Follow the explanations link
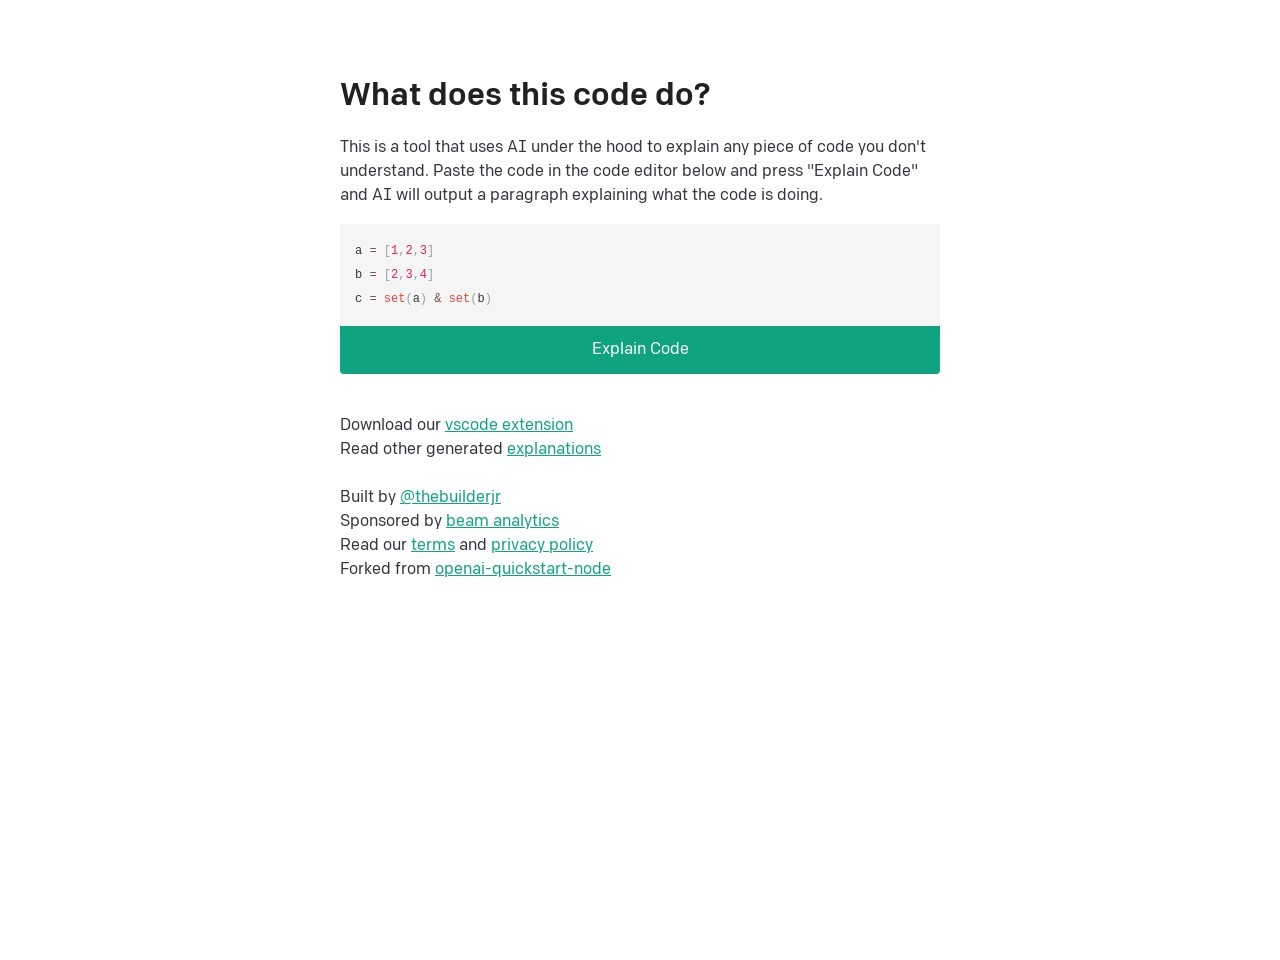1280x960 pixels. coord(553,449)
